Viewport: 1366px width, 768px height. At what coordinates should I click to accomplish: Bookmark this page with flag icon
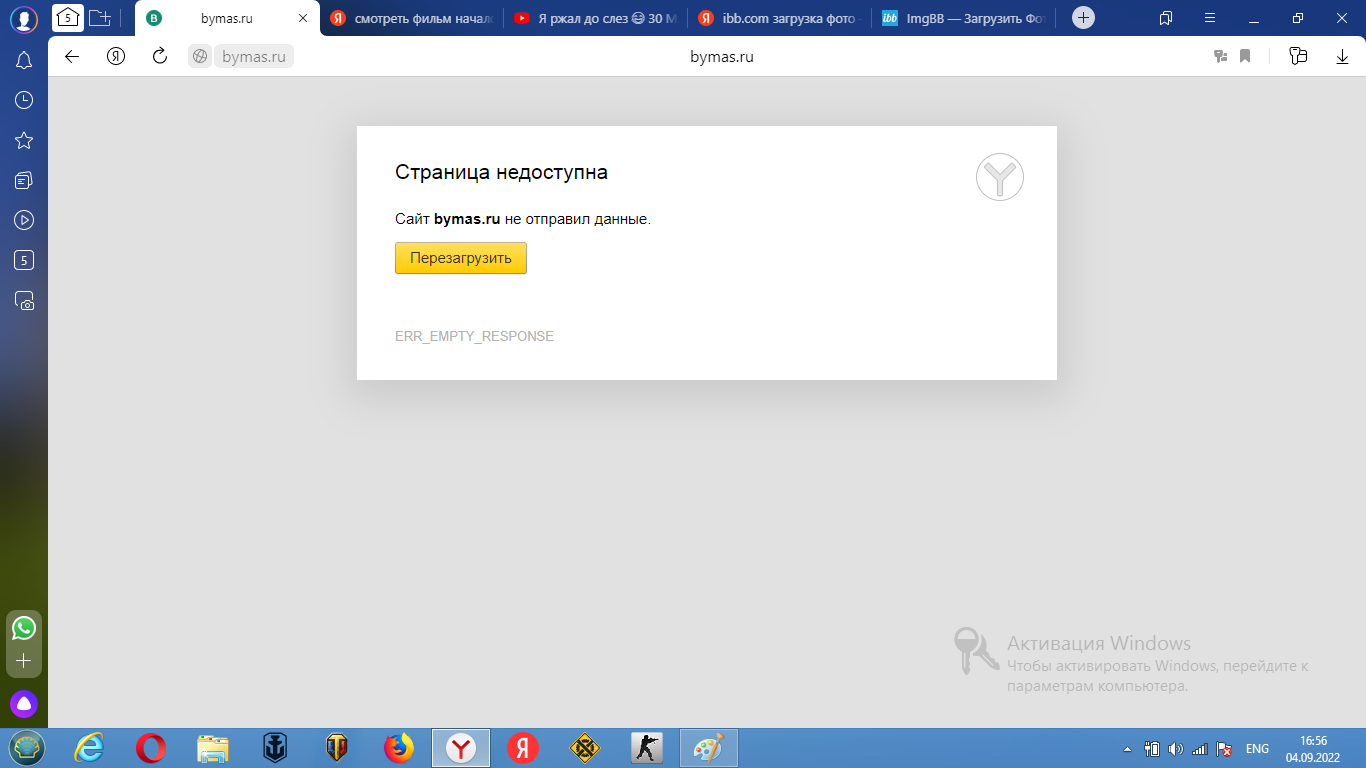[1245, 57]
